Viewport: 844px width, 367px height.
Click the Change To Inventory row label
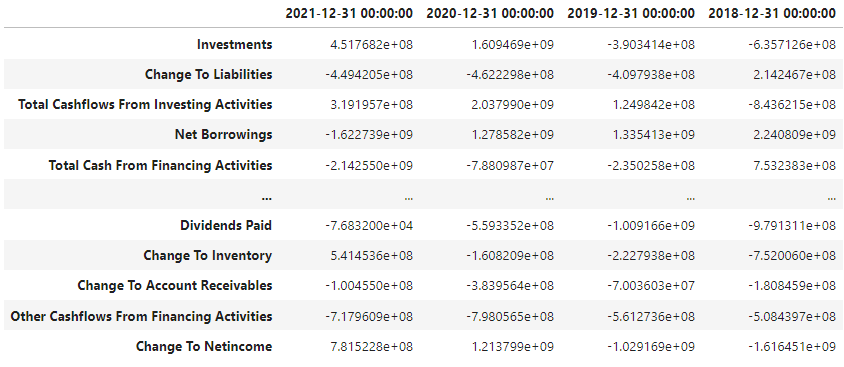(x=208, y=255)
